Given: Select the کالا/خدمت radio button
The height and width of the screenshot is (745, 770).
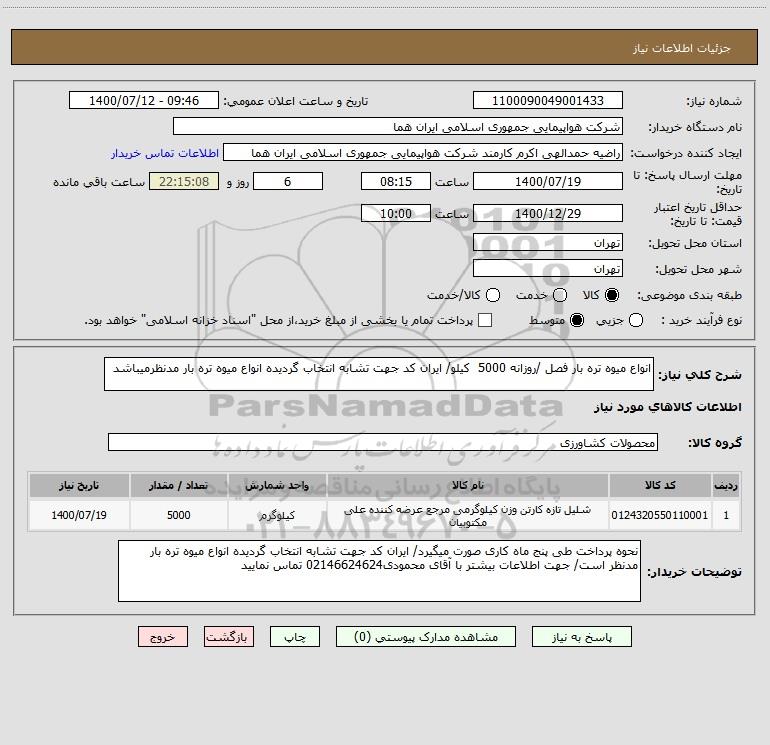Looking at the screenshot, I should 493,295.
